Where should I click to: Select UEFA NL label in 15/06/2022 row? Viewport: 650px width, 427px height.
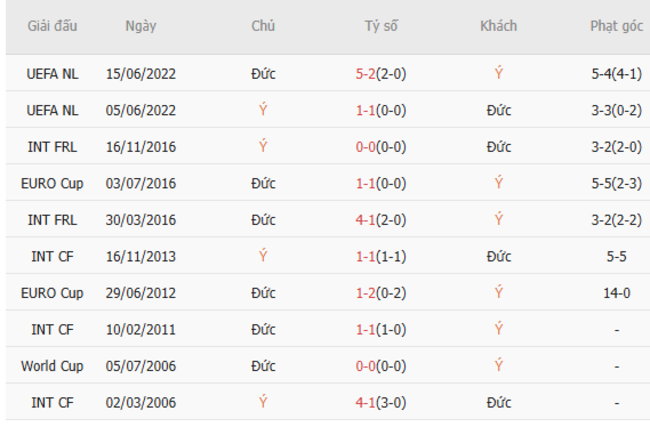[x=52, y=73]
